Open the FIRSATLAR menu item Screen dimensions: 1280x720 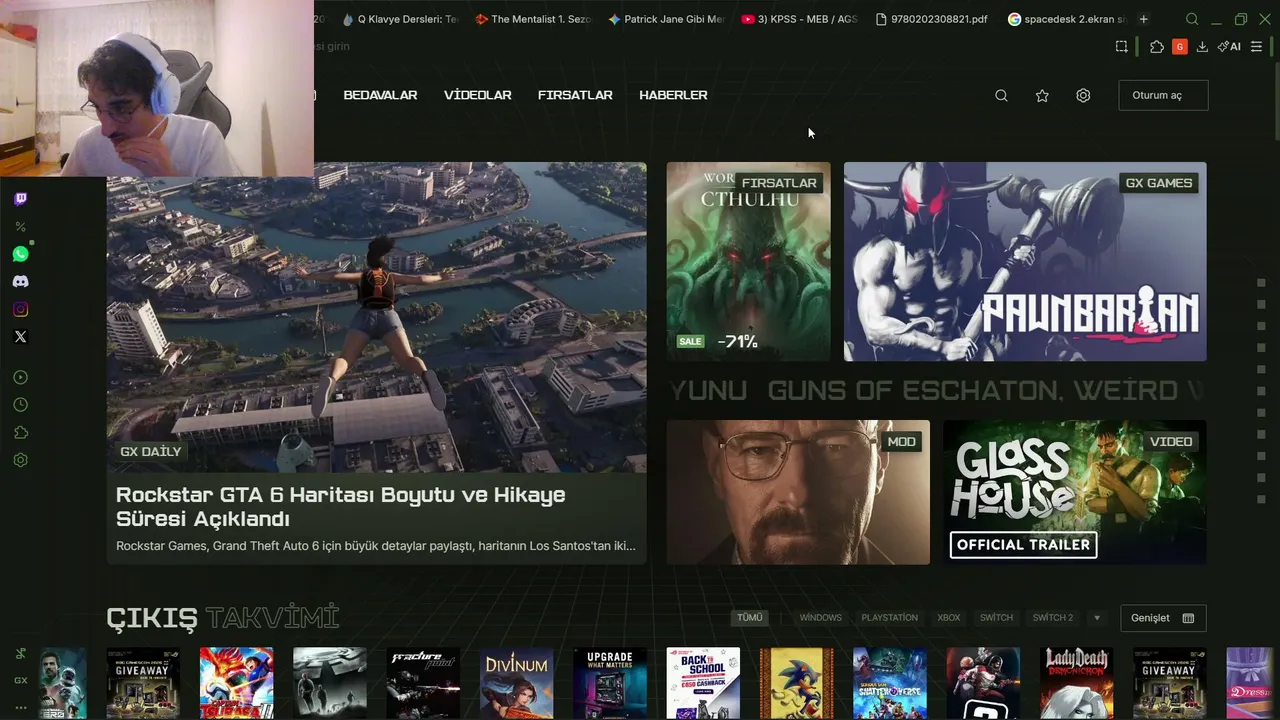(575, 95)
